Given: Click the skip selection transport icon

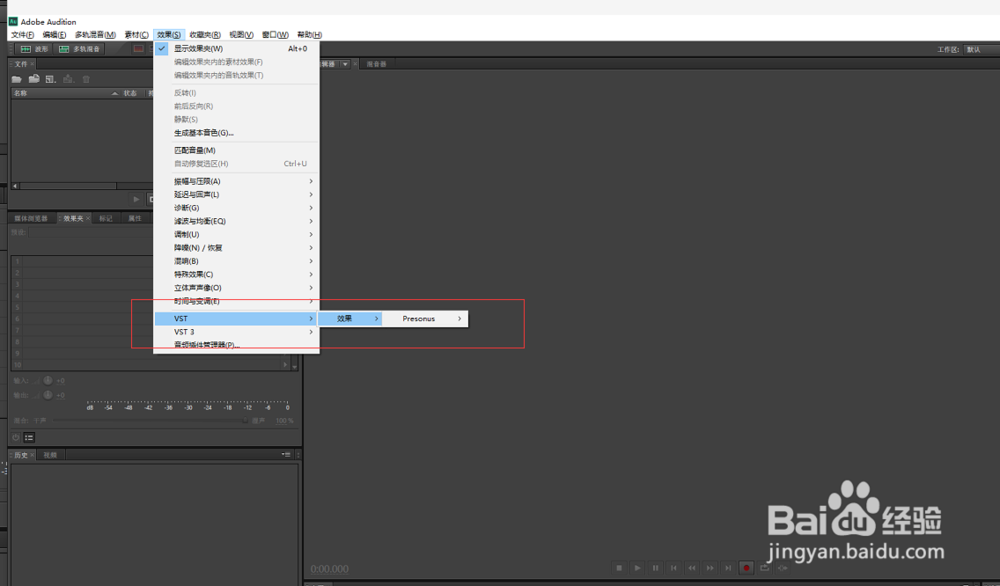Looking at the screenshot, I should click(783, 568).
